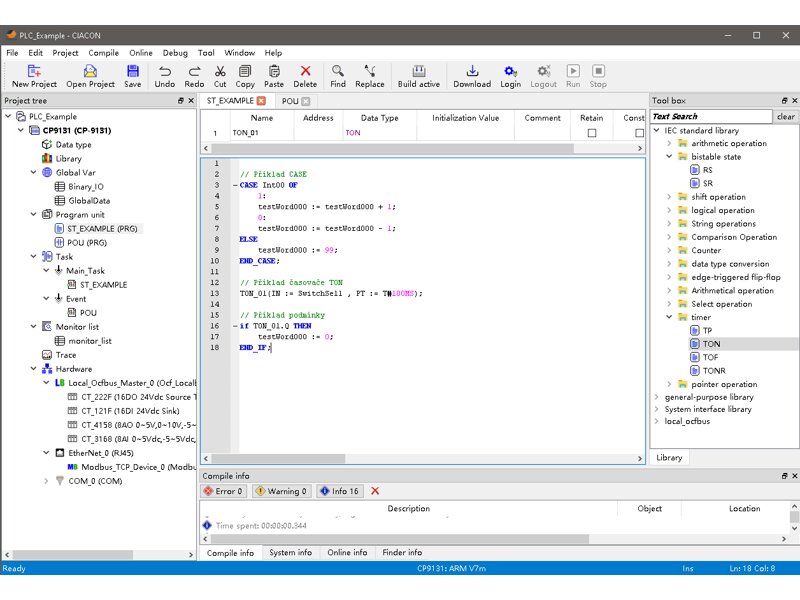Image resolution: width=800 pixels, height=600 pixels.
Task: Toggle the Error 0 filter button
Action: (223, 491)
